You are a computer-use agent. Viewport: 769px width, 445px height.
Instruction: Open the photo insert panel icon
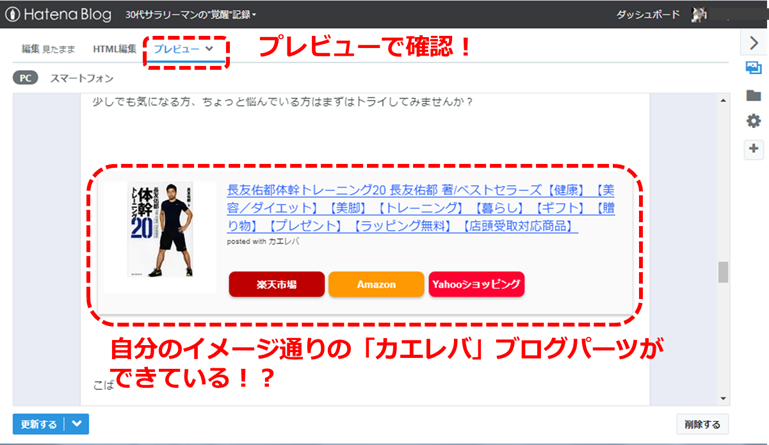point(754,68)
